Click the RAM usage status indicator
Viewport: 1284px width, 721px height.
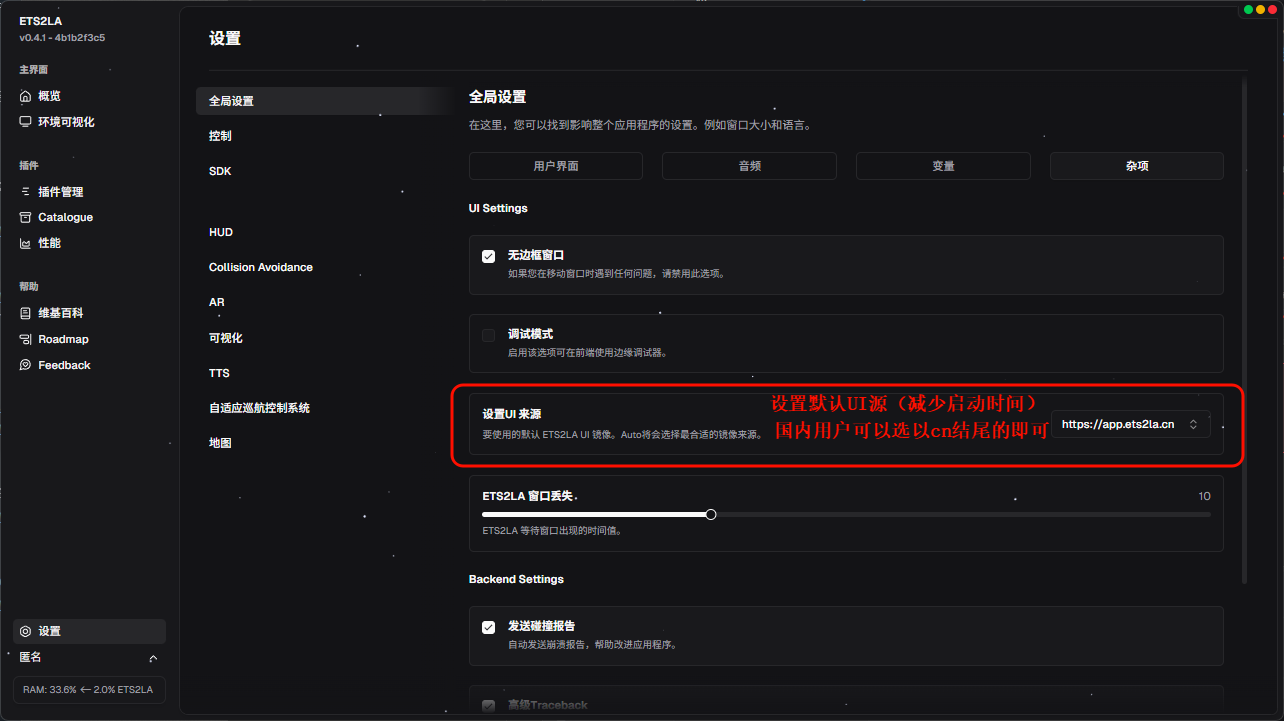coord(89,690)
